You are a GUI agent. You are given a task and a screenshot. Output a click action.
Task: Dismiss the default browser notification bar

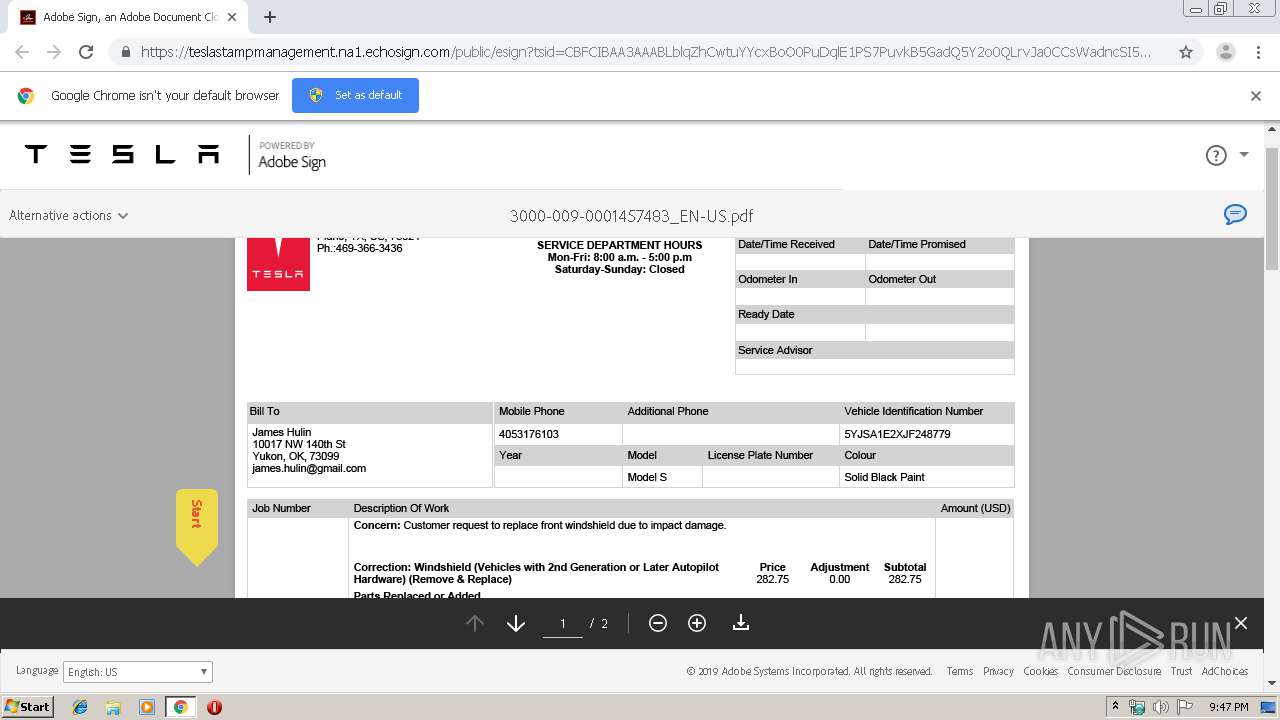pyautogui.click(x=1256, y=96)
